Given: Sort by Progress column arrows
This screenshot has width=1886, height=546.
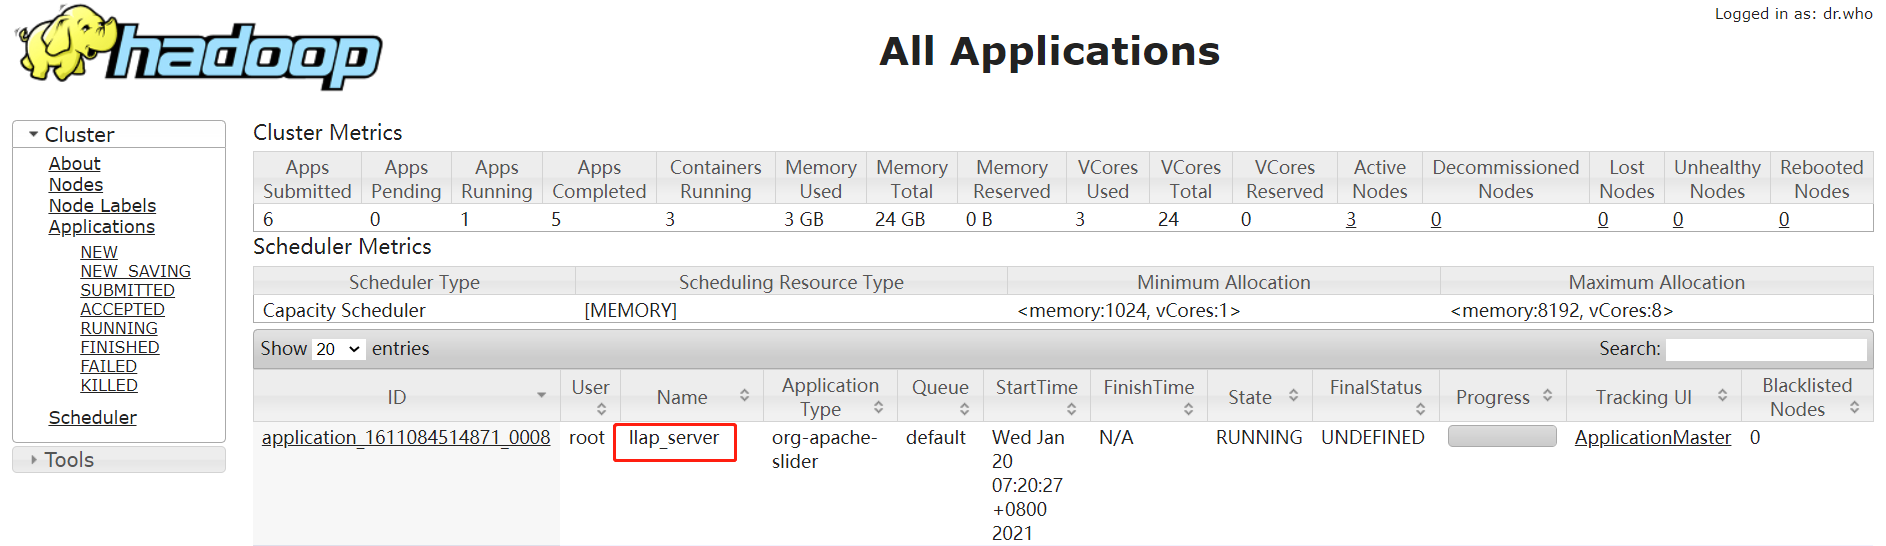Looking at the screenshot, I should pyautogui.click(x=1547, y=396).
